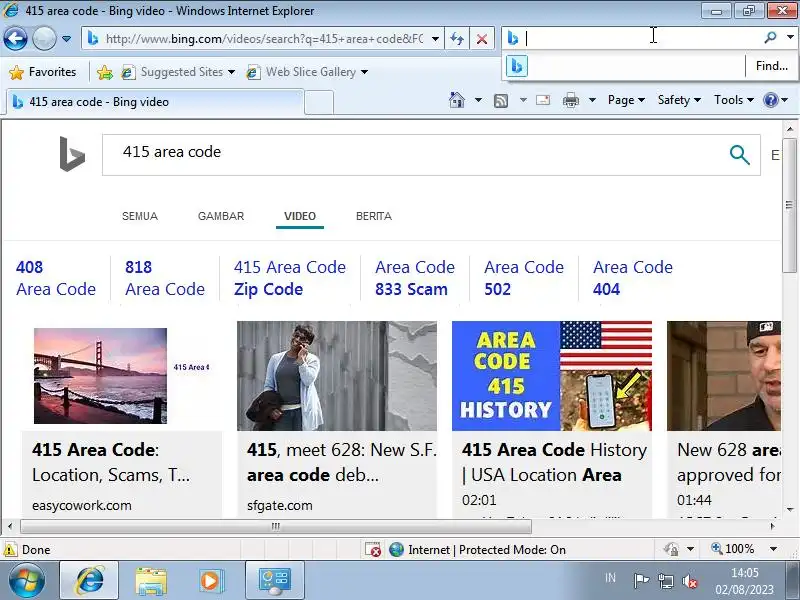Go back with the browser Back arrow
Image resolution: width=800 pixels, height=600 pixels.
(x=15, y=38)
